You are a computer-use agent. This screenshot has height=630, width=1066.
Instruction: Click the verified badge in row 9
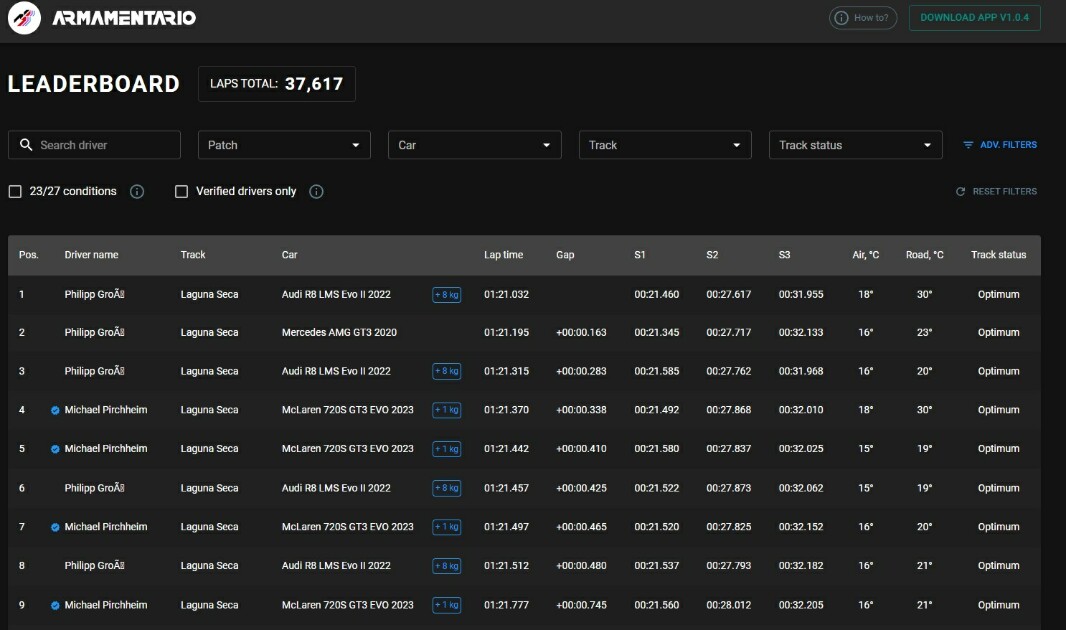tap(55, 606)
